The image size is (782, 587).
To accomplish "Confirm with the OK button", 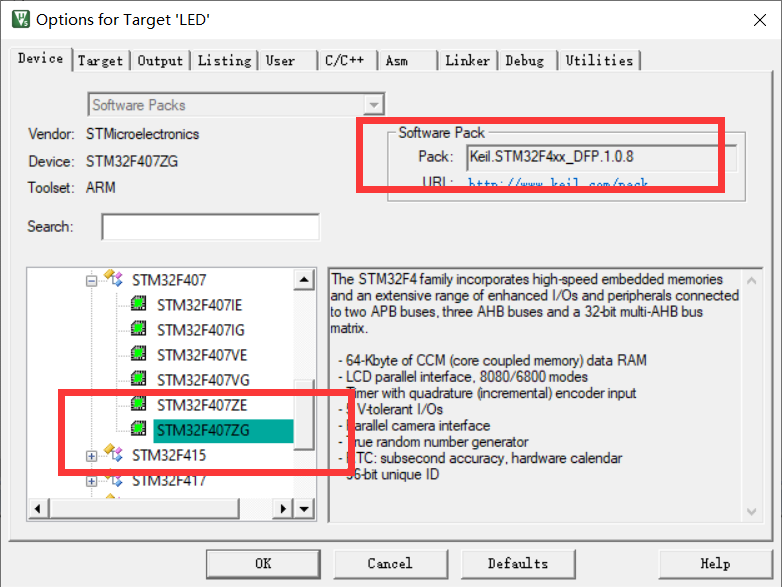I will point(263,564).
